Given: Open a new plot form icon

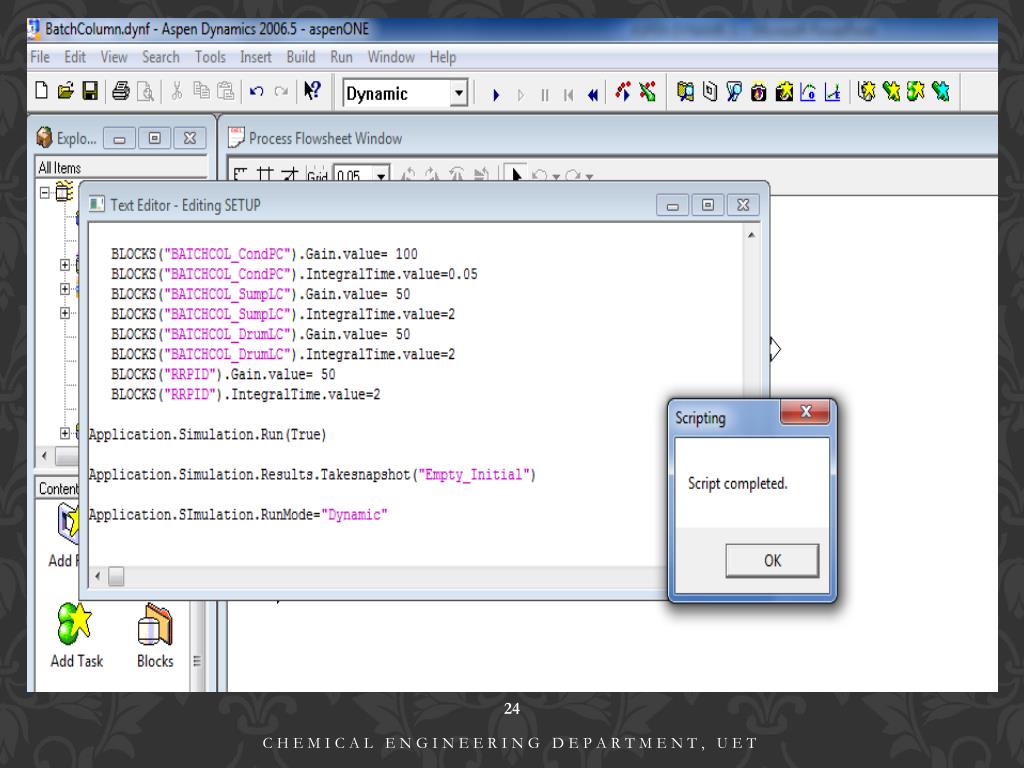Looking at the screenshot, I should 808,91.
